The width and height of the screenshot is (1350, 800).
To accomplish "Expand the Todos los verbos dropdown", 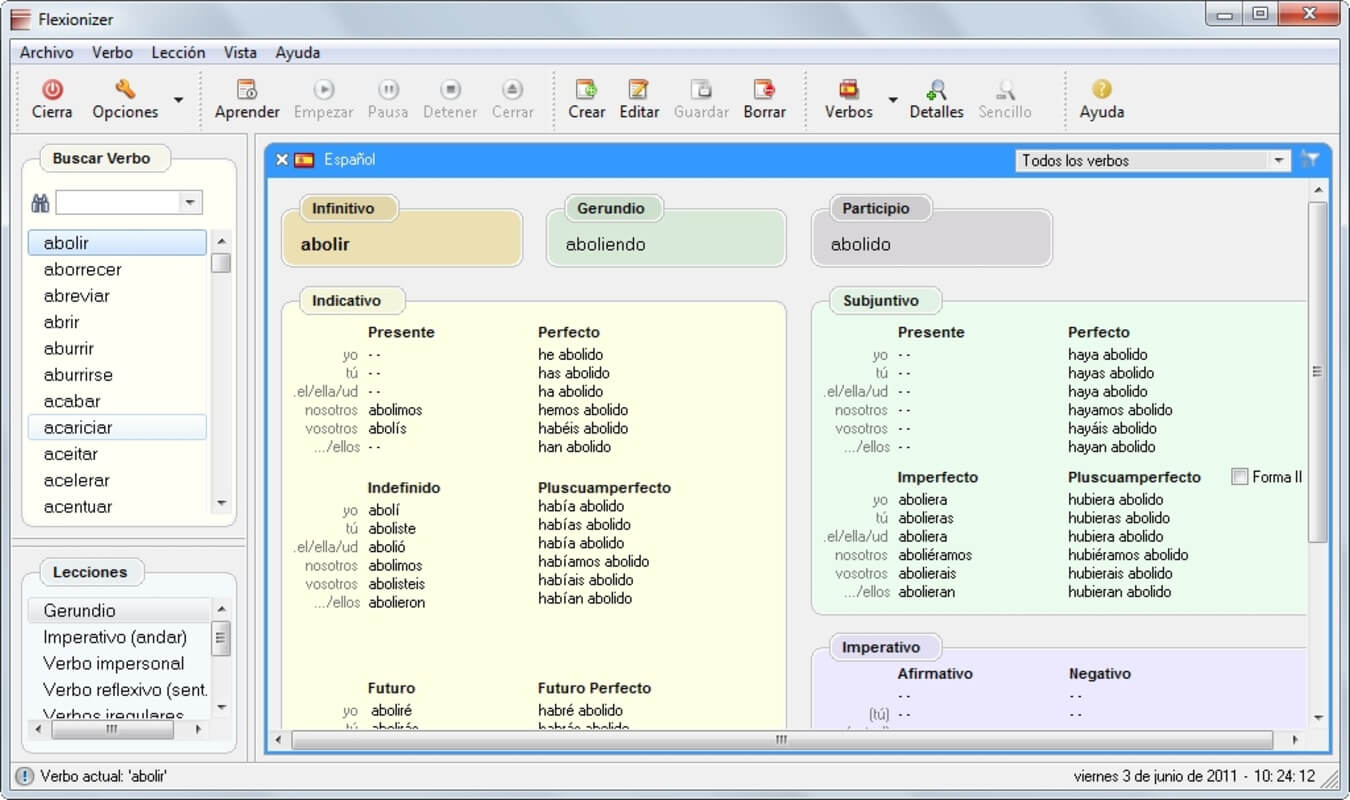I will [x=1279, y=161].
